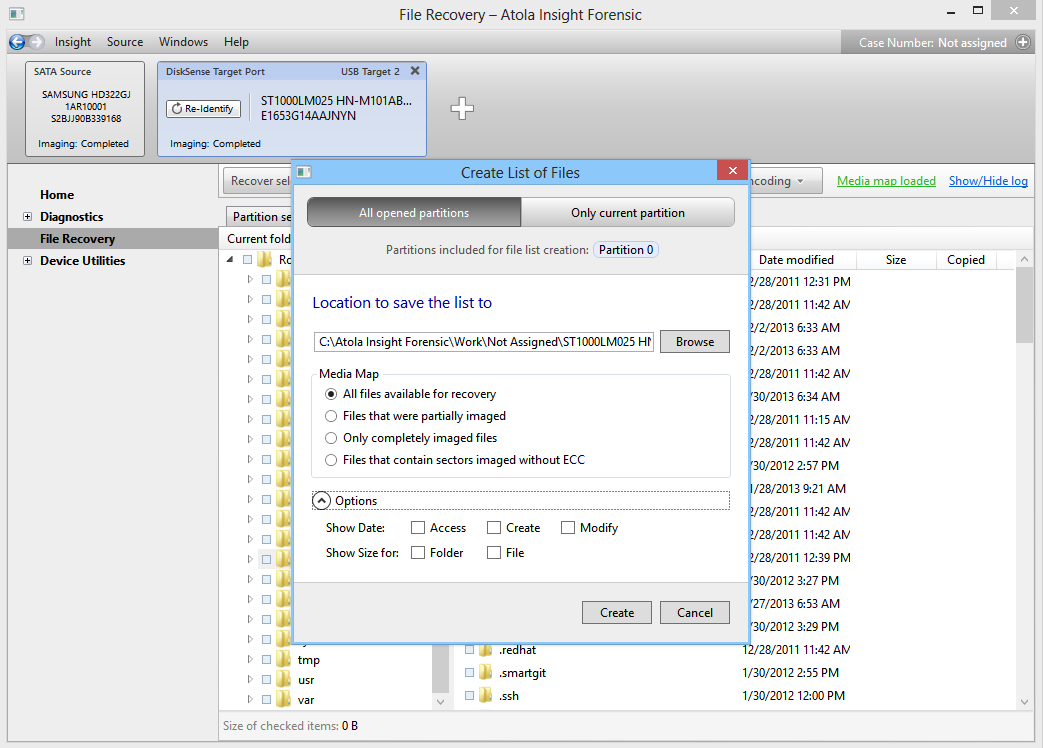This screenshot has height=748, width=1043.
Task: Click Atola app icon in main title bar
Action: [17, 14]
